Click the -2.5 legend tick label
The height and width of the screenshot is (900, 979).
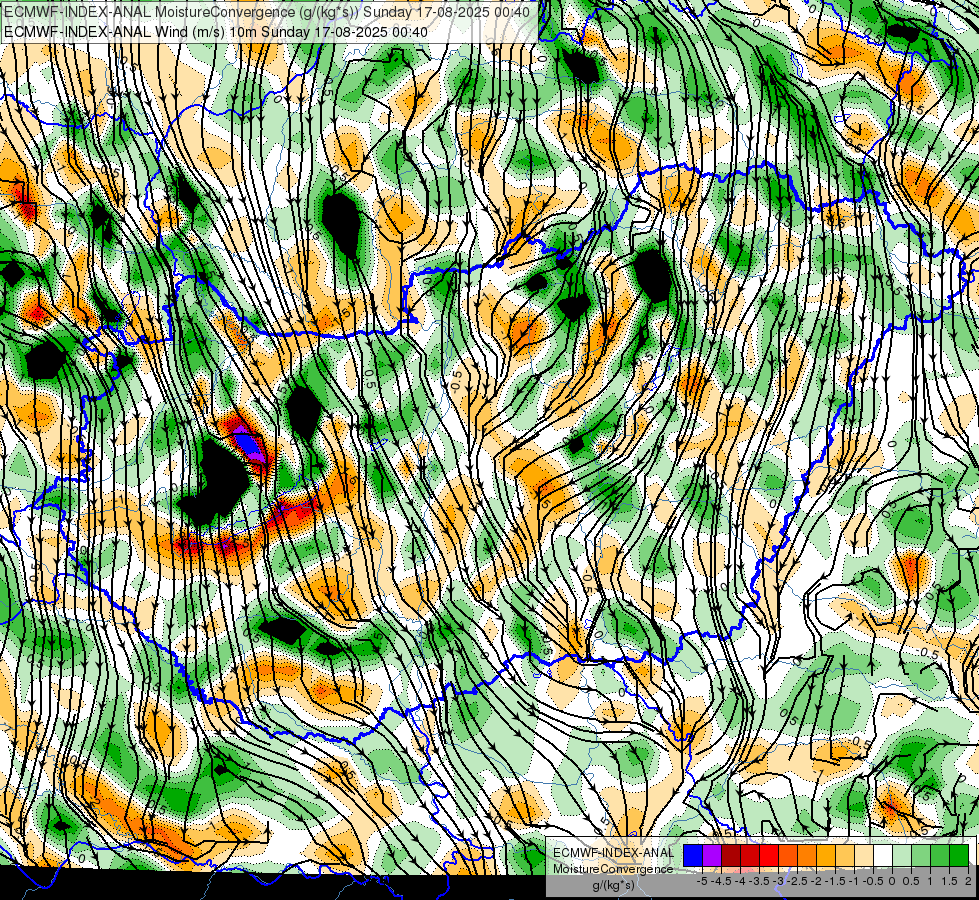coord(797,881)
